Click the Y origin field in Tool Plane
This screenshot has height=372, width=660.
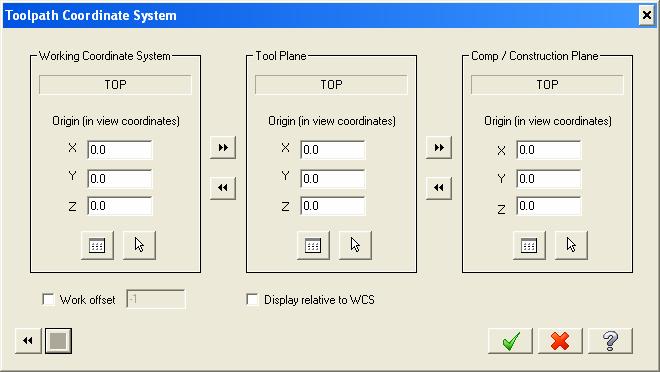click(333, 179)
